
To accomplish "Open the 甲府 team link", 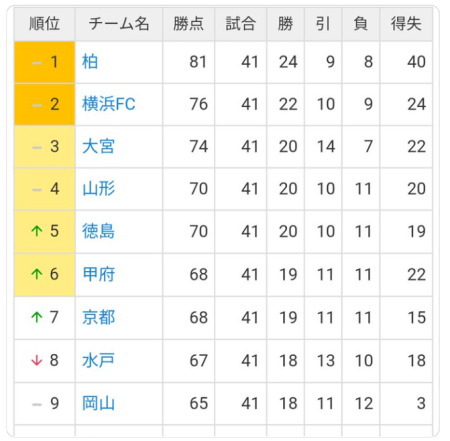I will (x=98, y=274).
